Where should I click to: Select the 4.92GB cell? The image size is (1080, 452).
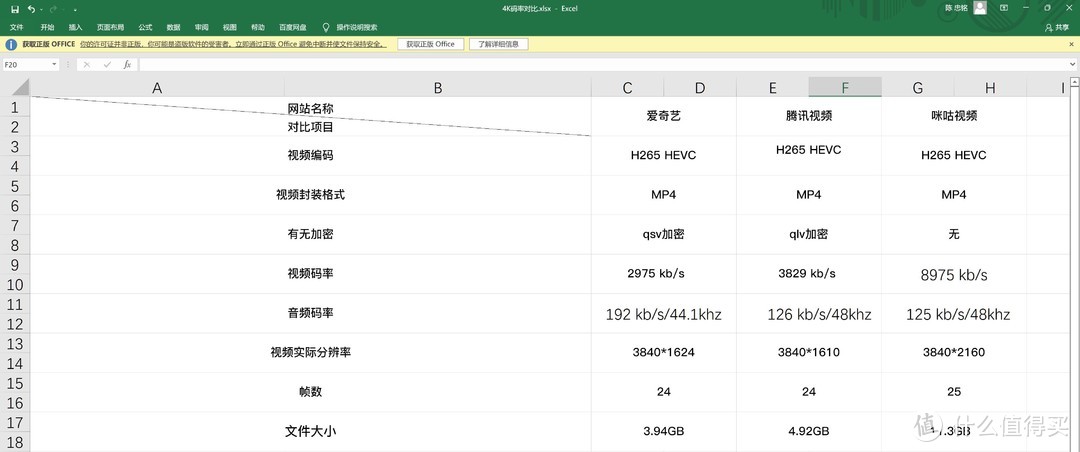pyautogui.click(x=809, y=431)
